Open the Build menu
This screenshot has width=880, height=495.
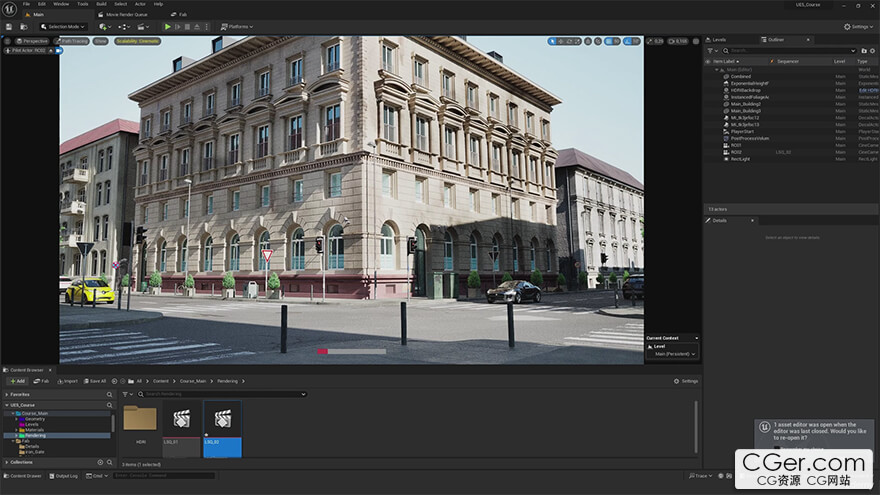click(101, 4)
